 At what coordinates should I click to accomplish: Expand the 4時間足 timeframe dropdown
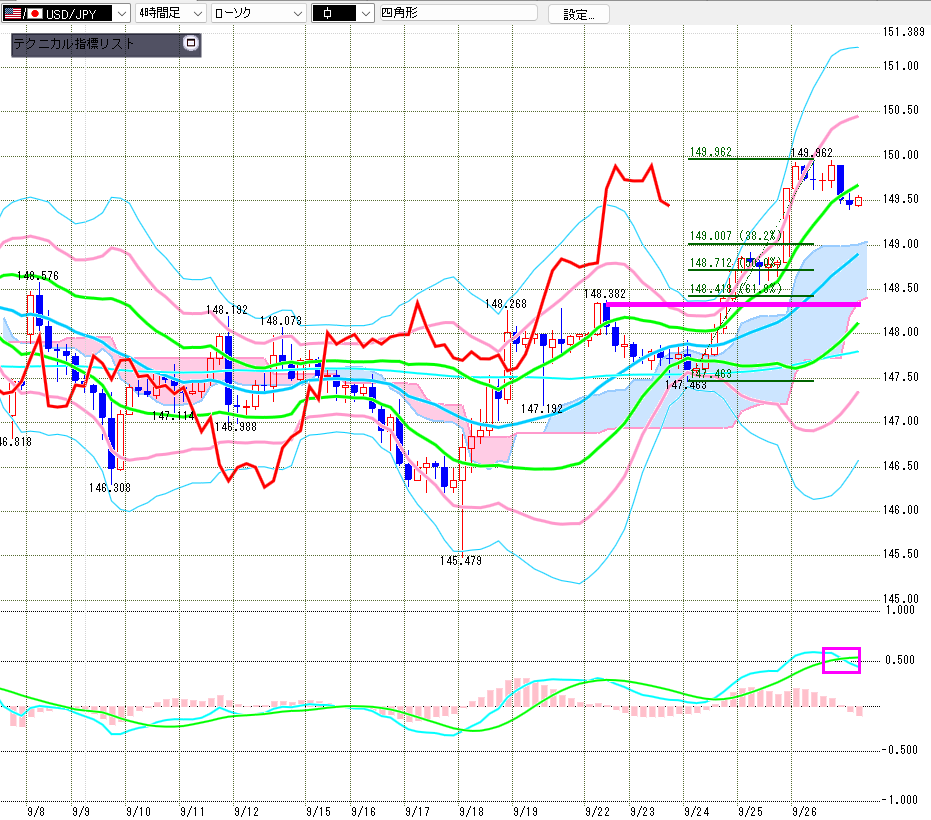pos(196,14)
